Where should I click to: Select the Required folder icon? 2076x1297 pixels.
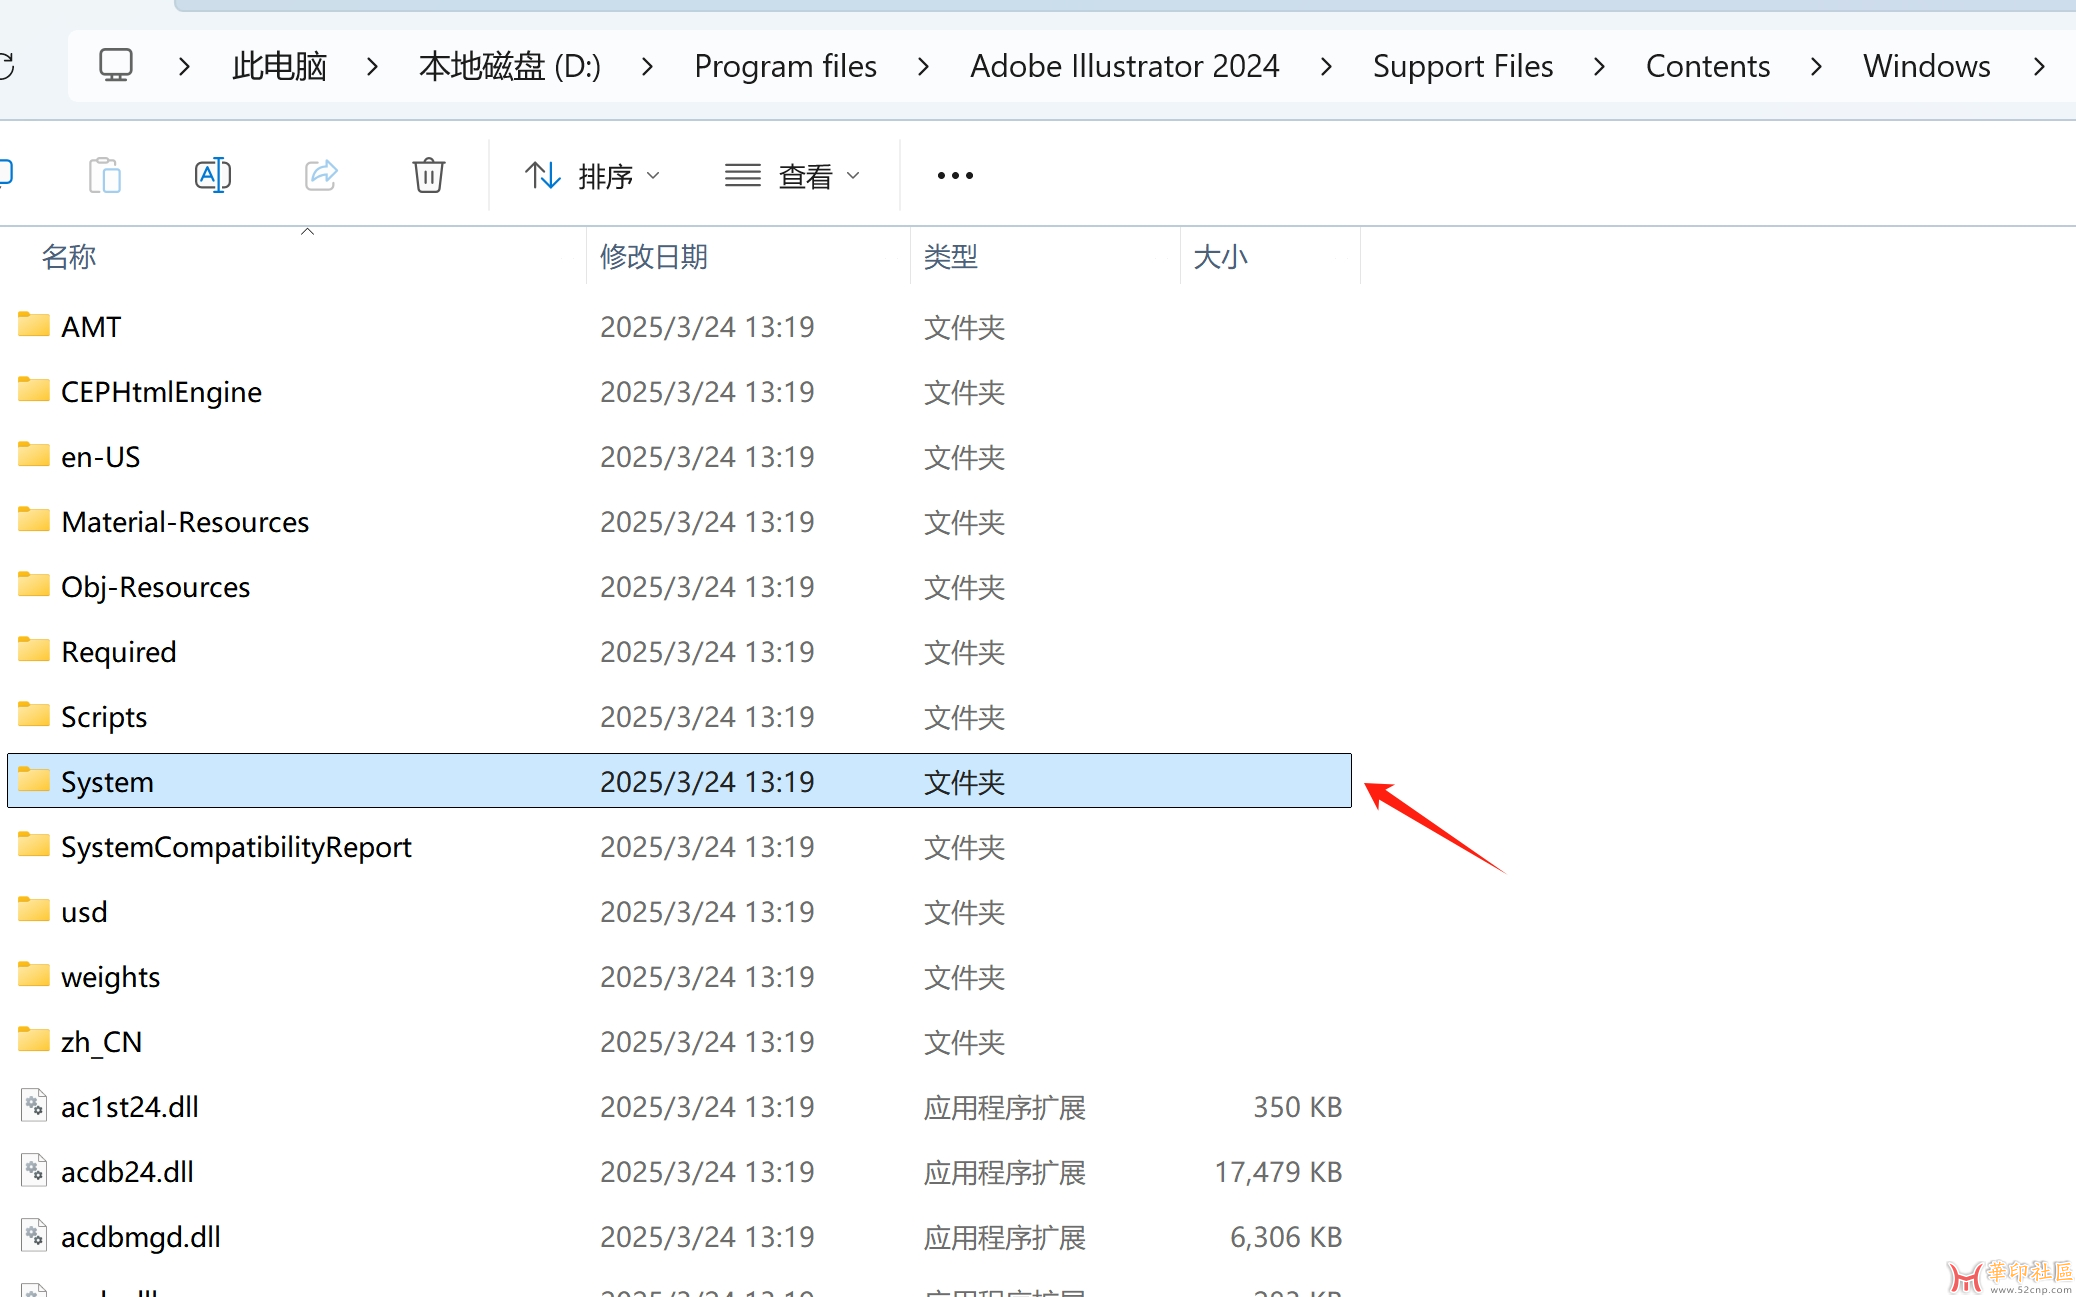[x=34, y=650]
